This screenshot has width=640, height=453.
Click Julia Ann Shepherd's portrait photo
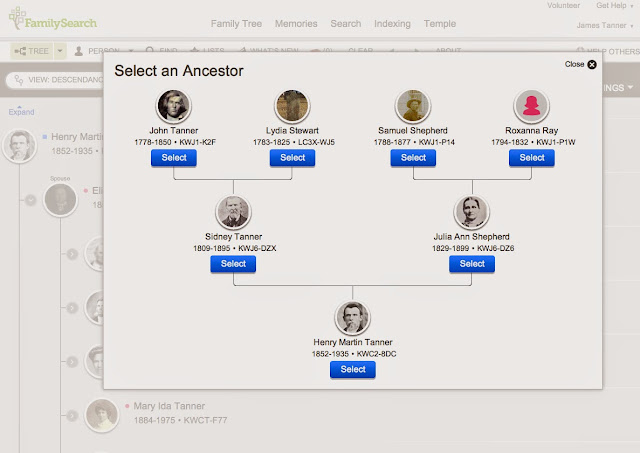[472, 212]
